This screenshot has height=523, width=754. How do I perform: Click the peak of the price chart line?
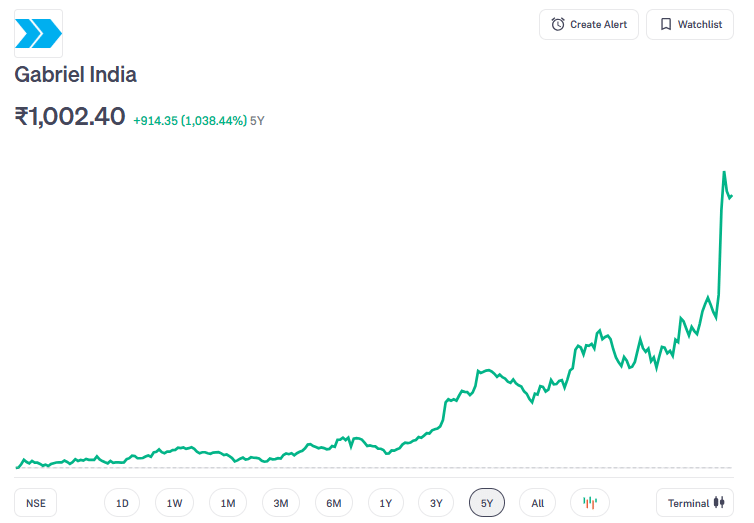pyautogui.click(x=724, y=172)
